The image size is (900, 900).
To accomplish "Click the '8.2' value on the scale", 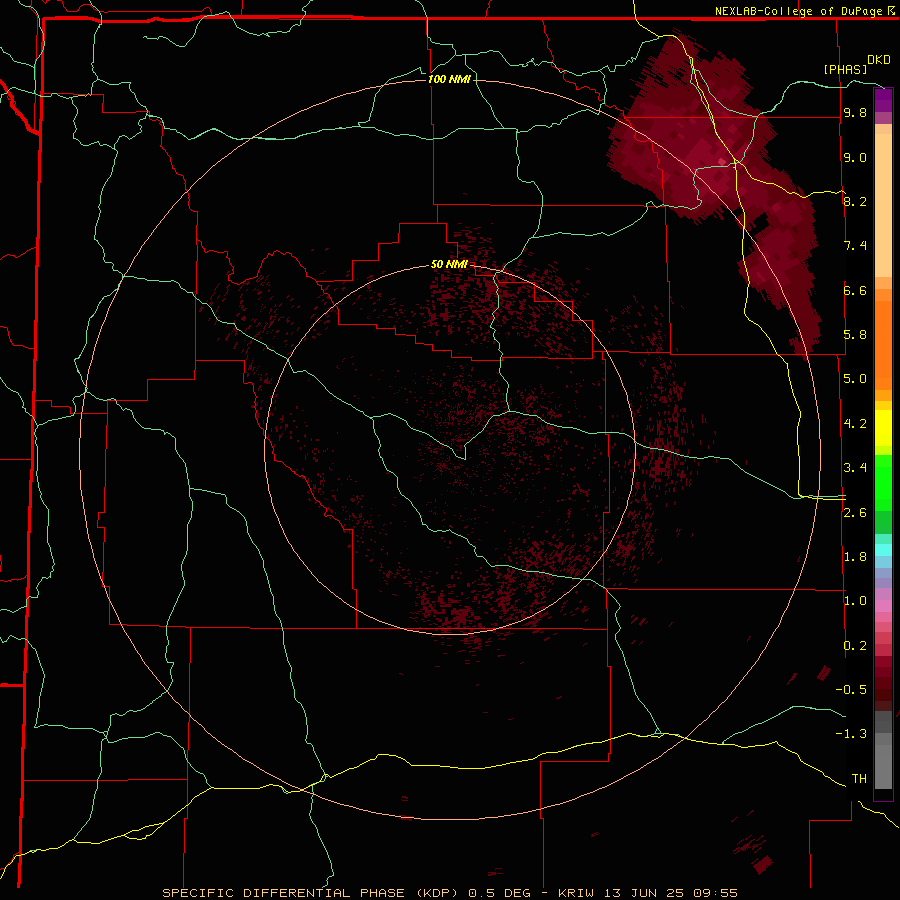I will tap(855, 201).
